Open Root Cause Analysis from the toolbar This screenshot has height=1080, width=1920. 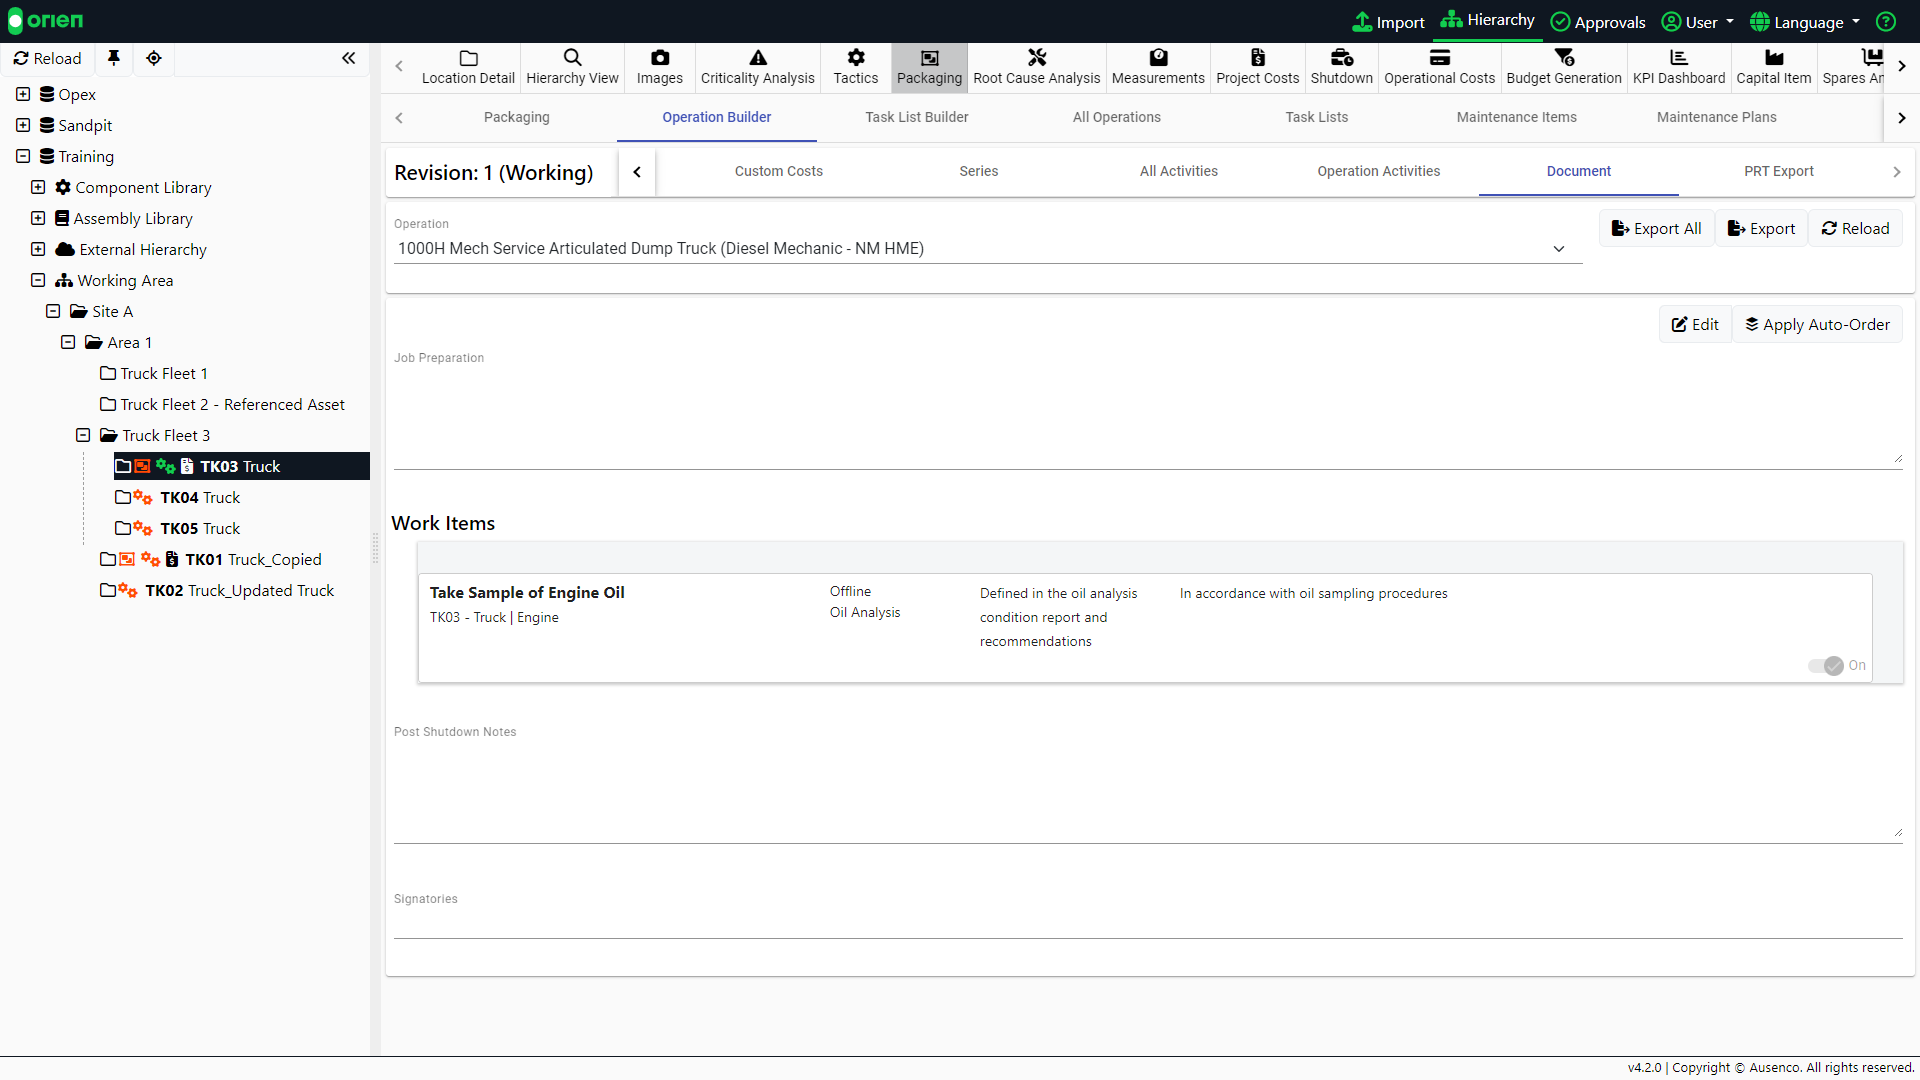1036,67
